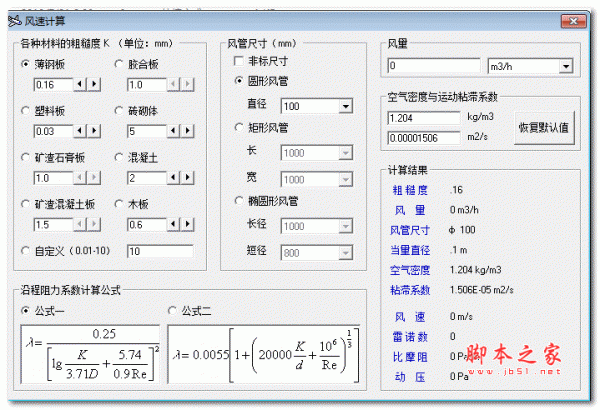The width and height of the screenshot is (600, 410).
Task: Click the 砖砌体 value field 5
Action: (147, 131)
